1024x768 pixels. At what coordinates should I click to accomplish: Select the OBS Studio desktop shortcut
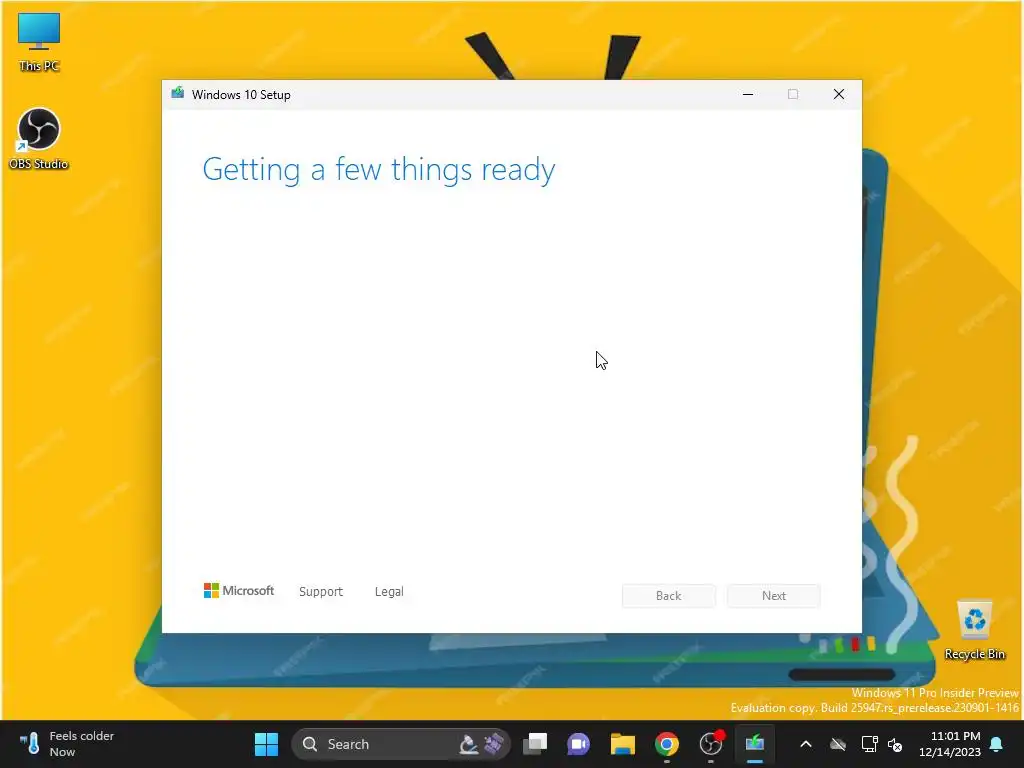[39, 138]
